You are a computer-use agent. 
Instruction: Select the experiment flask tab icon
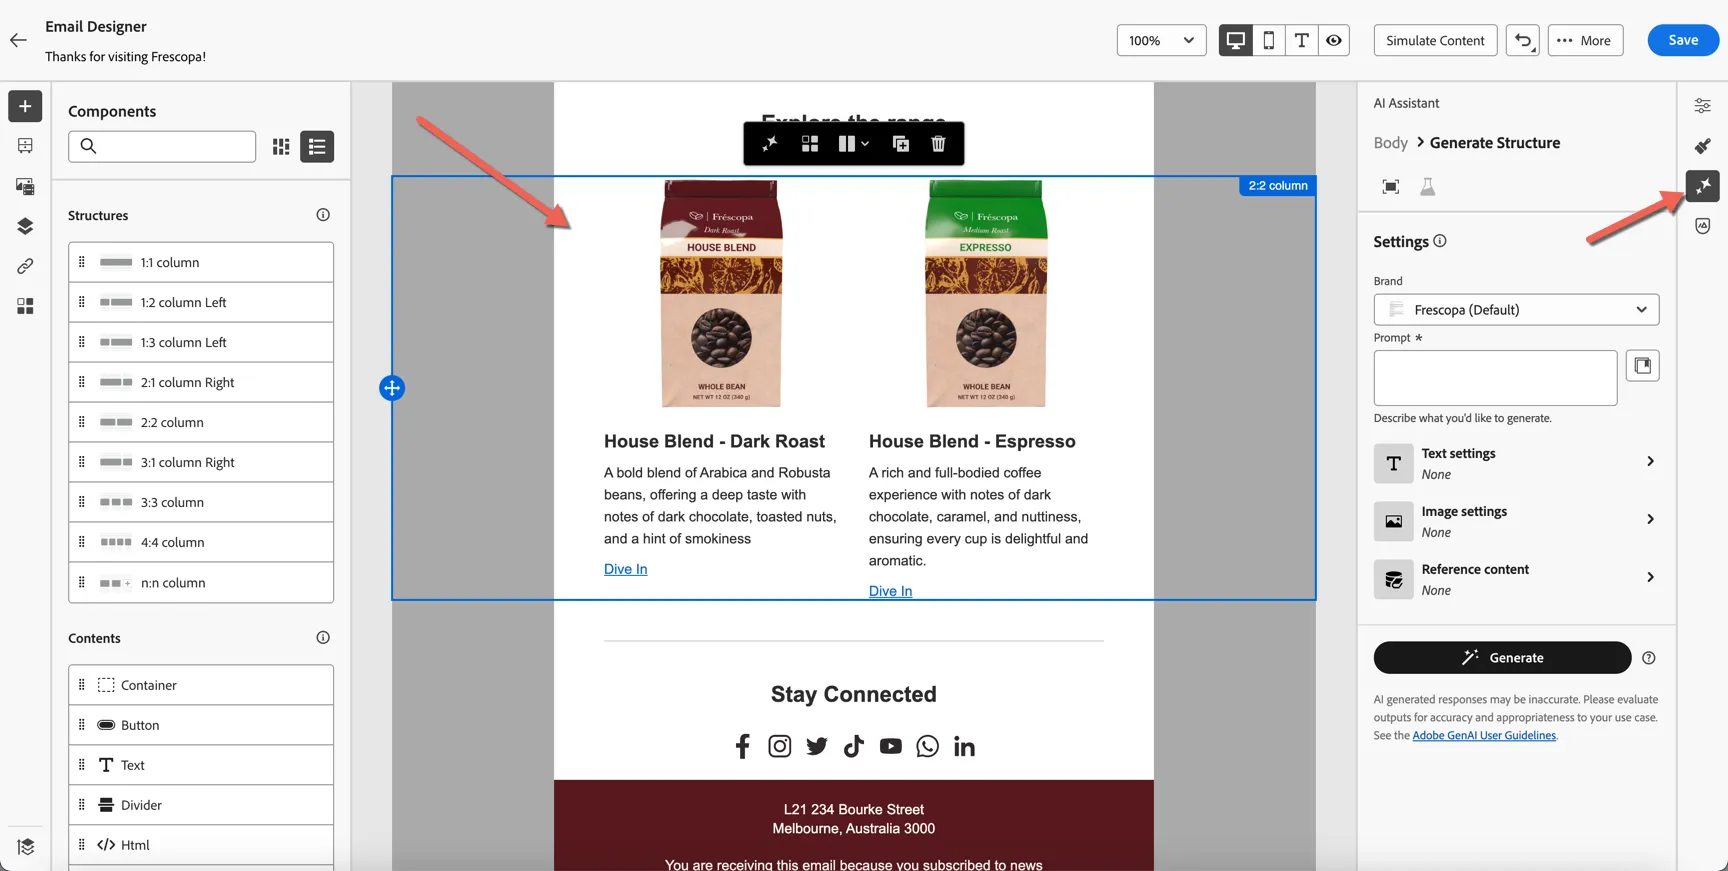pos(1427,187)
